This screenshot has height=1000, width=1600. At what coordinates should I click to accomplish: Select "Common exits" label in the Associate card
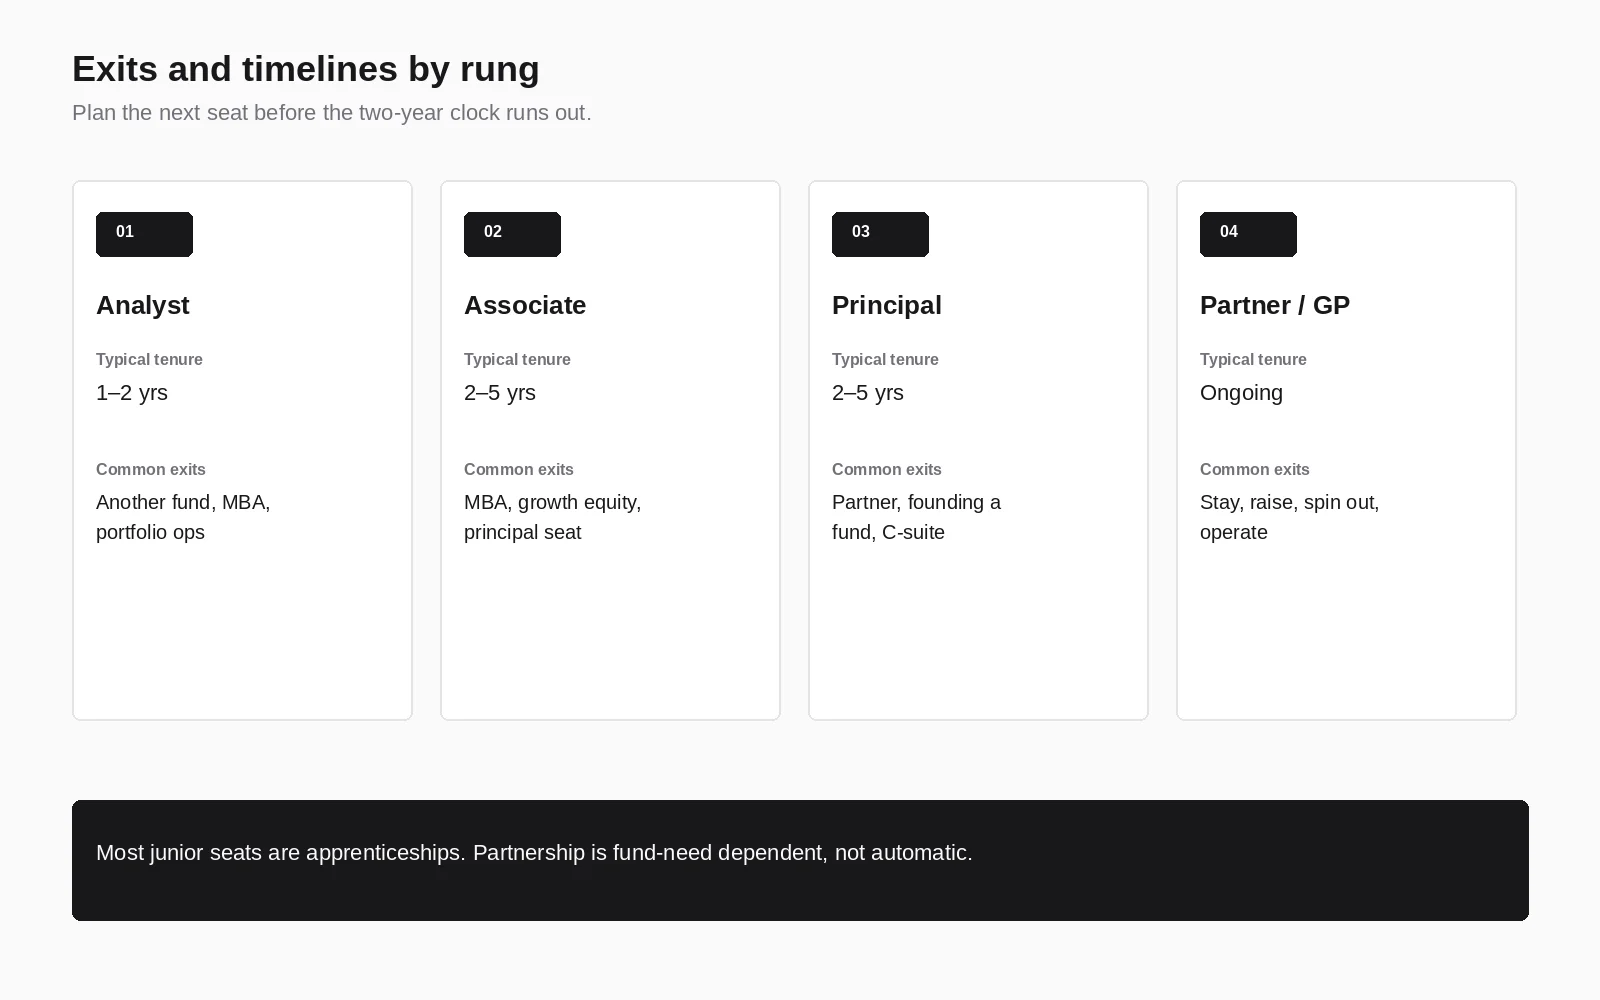click(519, 469)
